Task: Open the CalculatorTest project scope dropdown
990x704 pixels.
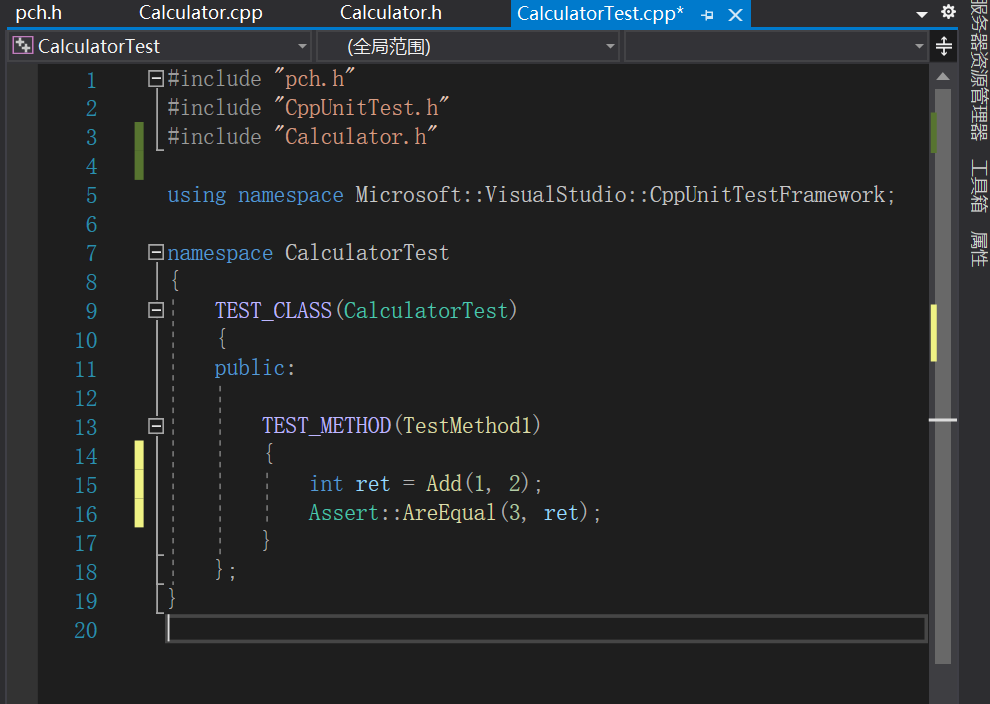Action: pos(160,46)
